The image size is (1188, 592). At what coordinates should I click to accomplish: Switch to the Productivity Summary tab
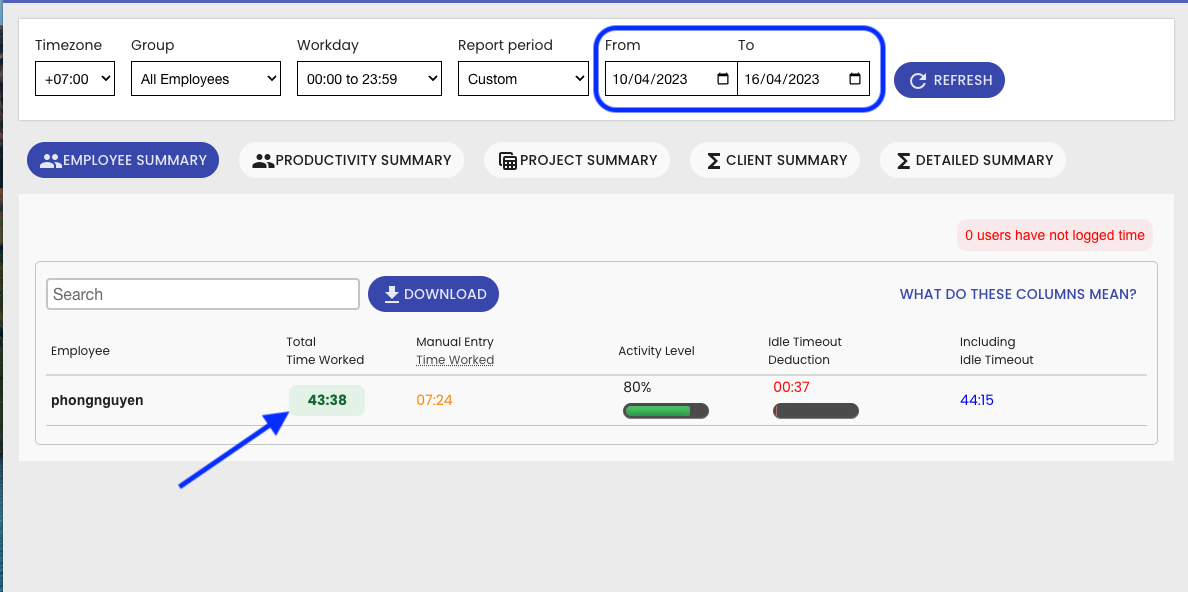(x=351, y=160)
